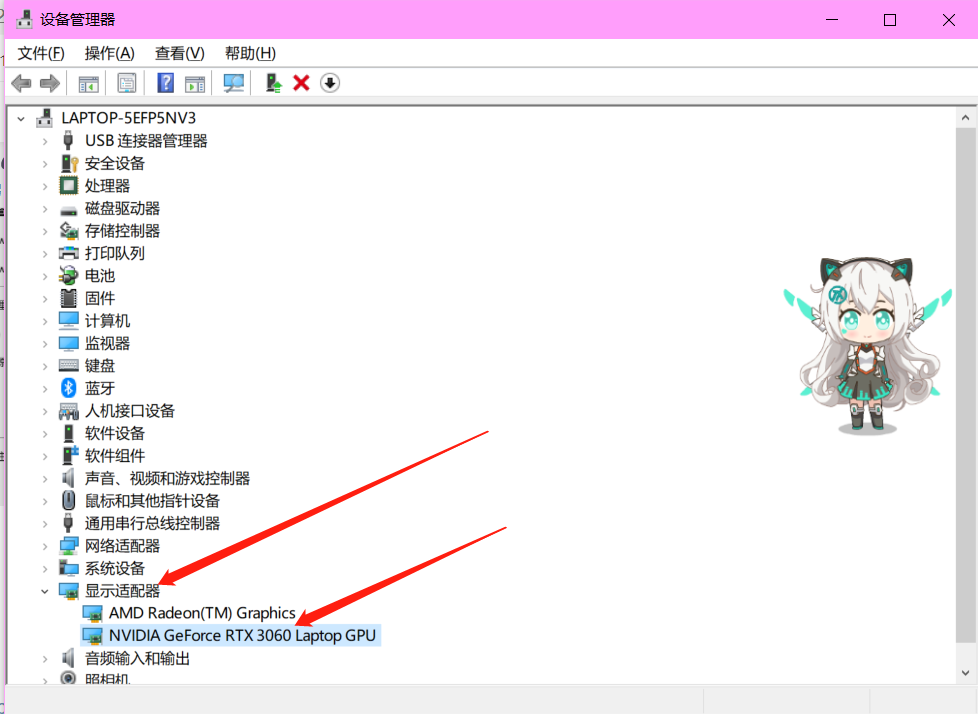Select the LAPTOP-5EFP5NV3 computer icon
The image size is (978, 714).
44,118
